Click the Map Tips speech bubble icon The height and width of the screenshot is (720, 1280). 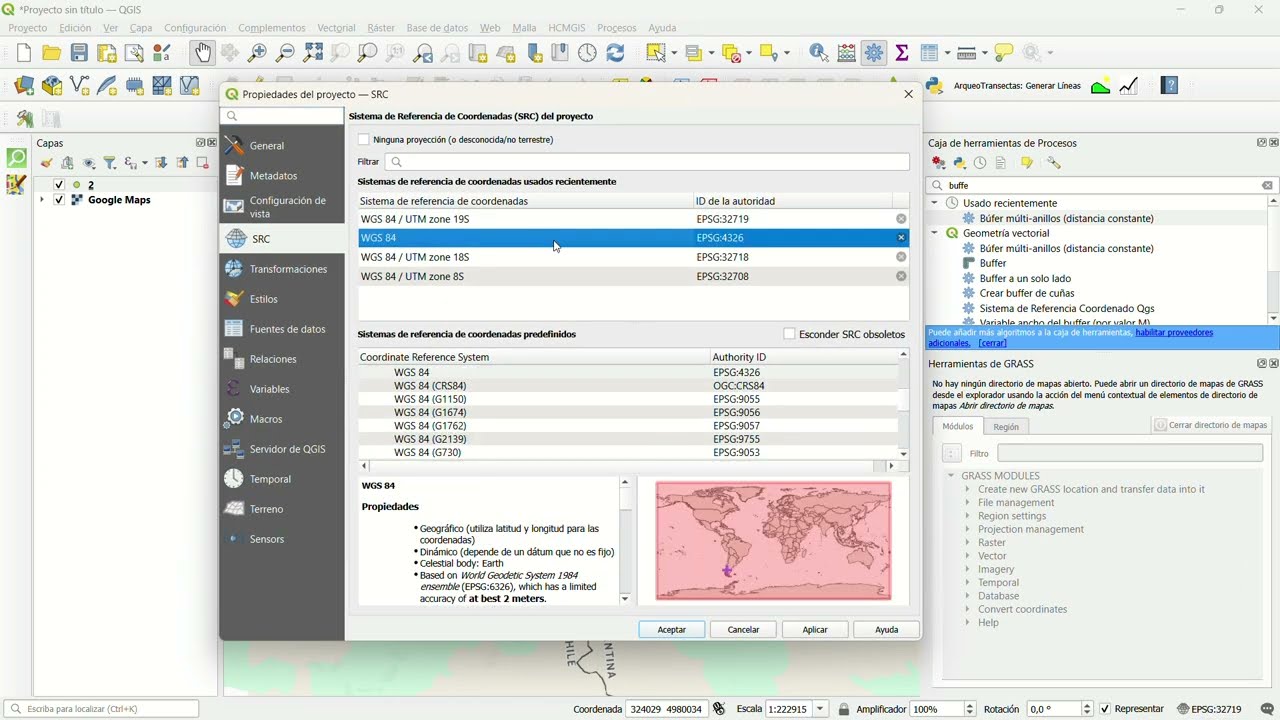pos(1004,53)
